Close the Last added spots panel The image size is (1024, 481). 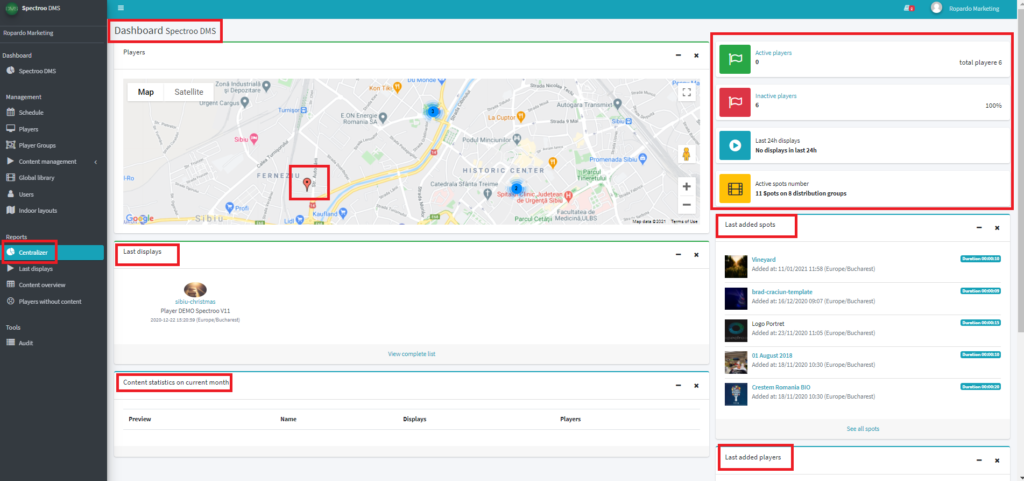point(997,228)
